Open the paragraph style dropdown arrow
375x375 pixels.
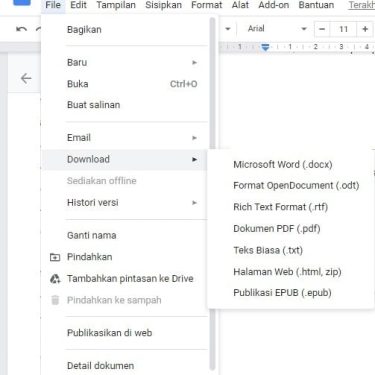[x=228, y=29]
